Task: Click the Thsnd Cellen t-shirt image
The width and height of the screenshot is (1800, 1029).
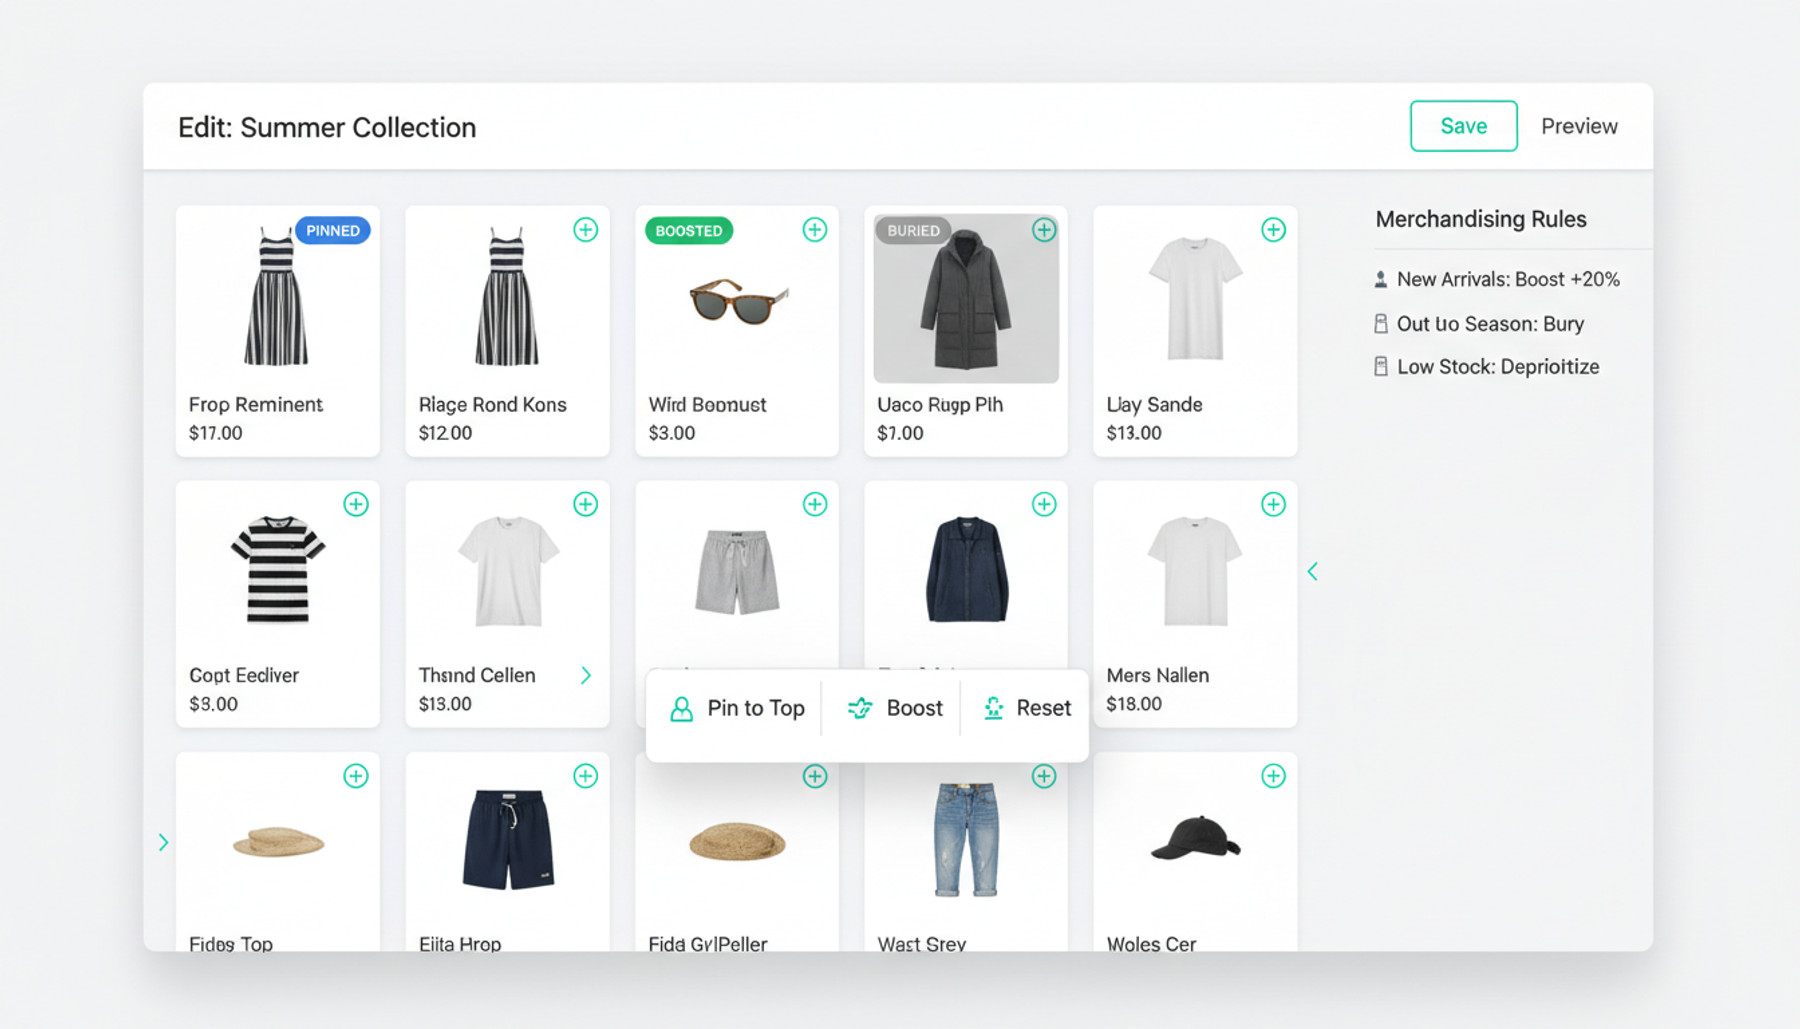Action: pos(508,571)
